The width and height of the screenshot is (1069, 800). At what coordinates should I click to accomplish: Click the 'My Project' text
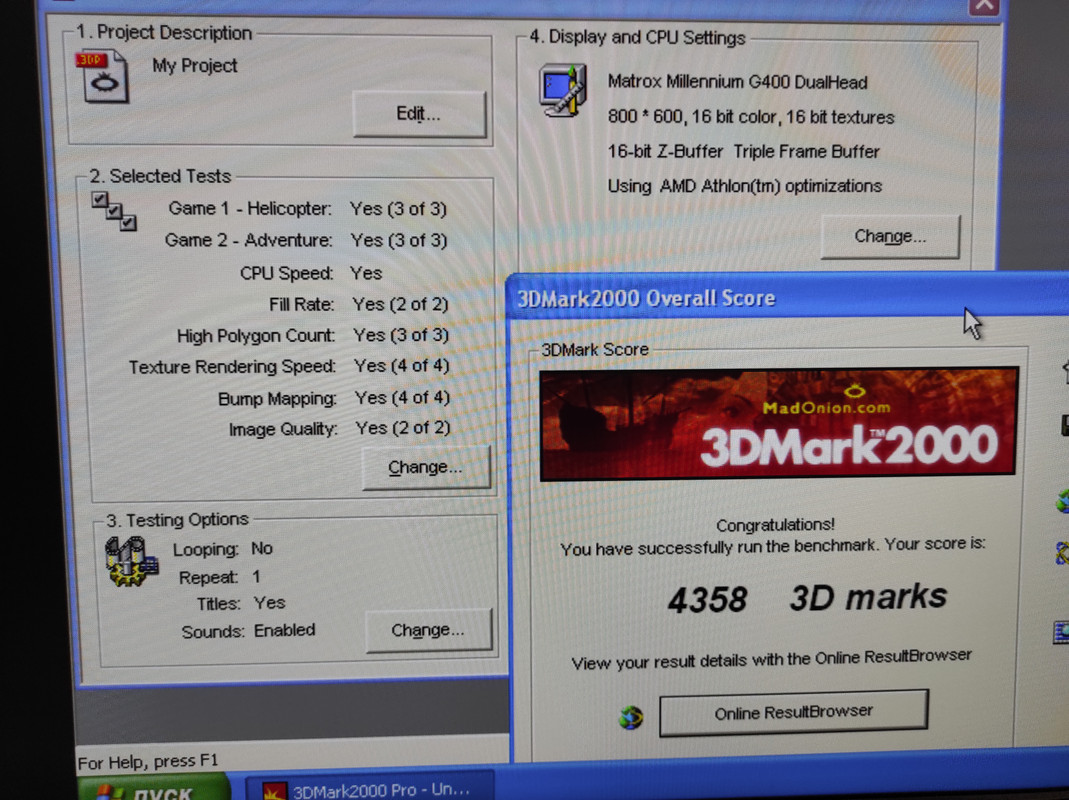point(194,66)
